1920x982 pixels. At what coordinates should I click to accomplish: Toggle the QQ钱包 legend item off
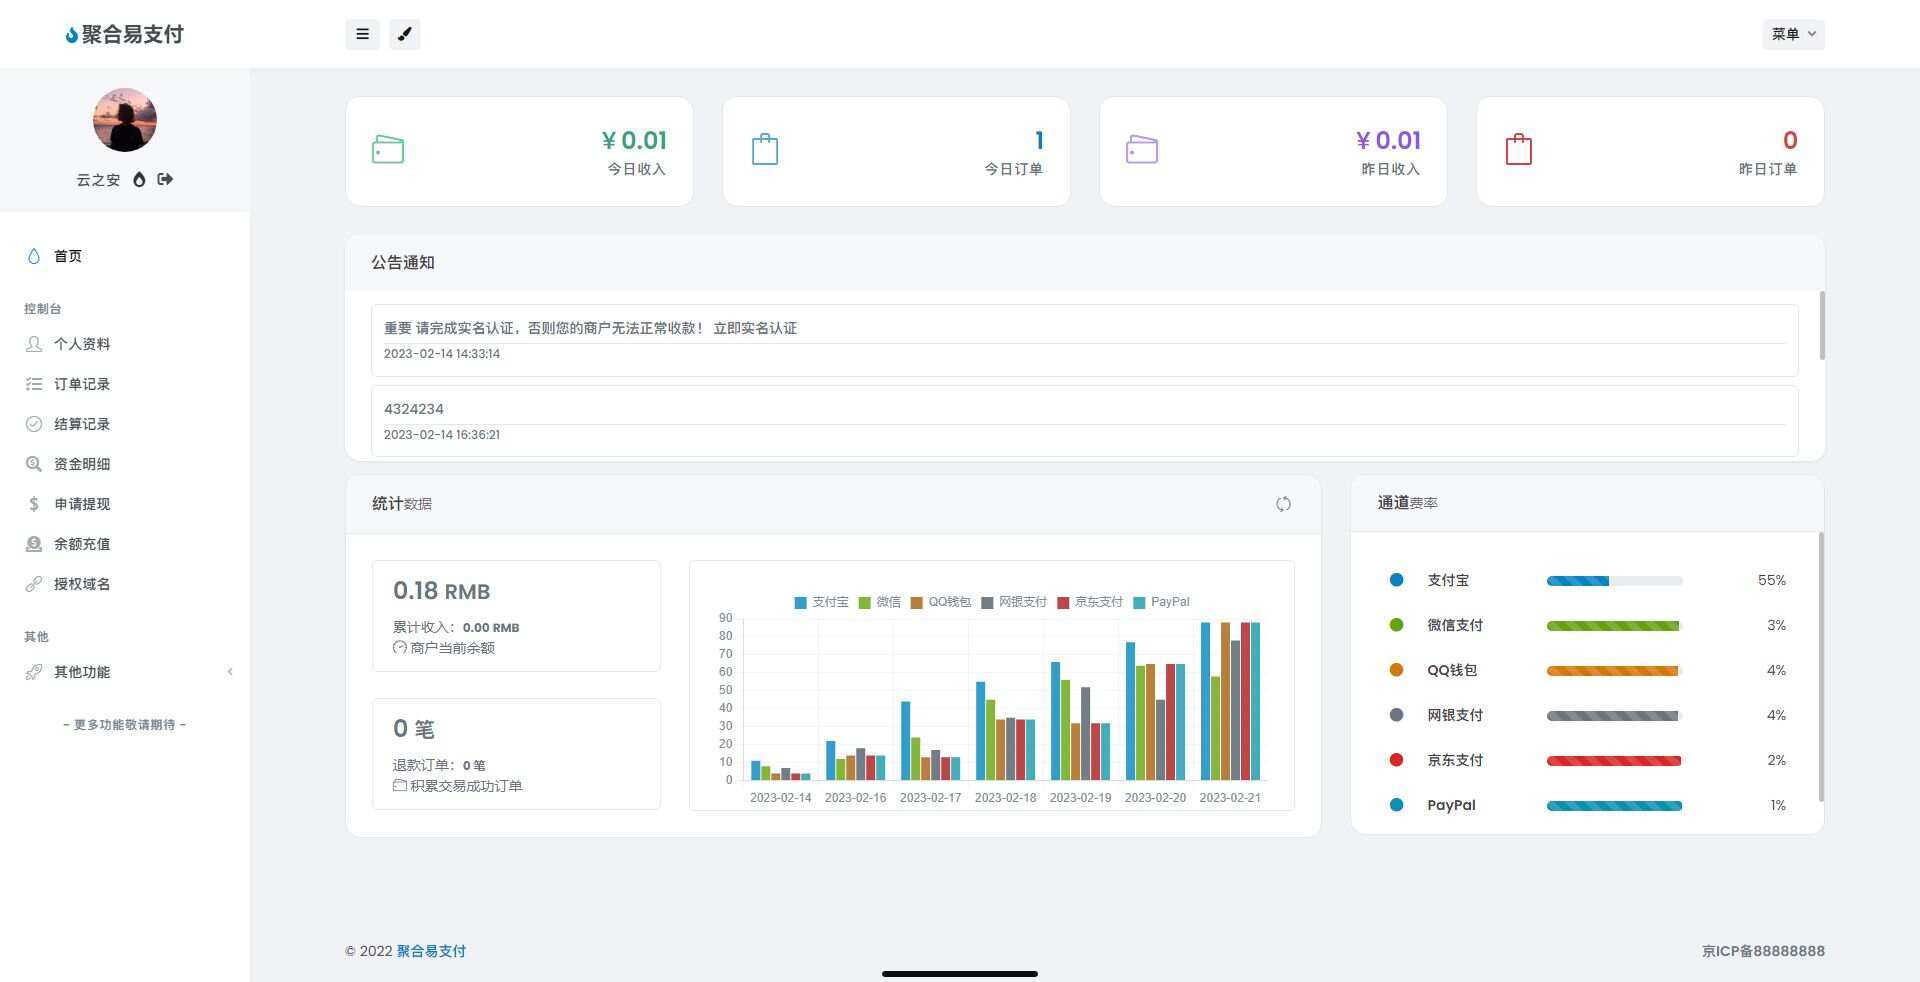[942, 602]
